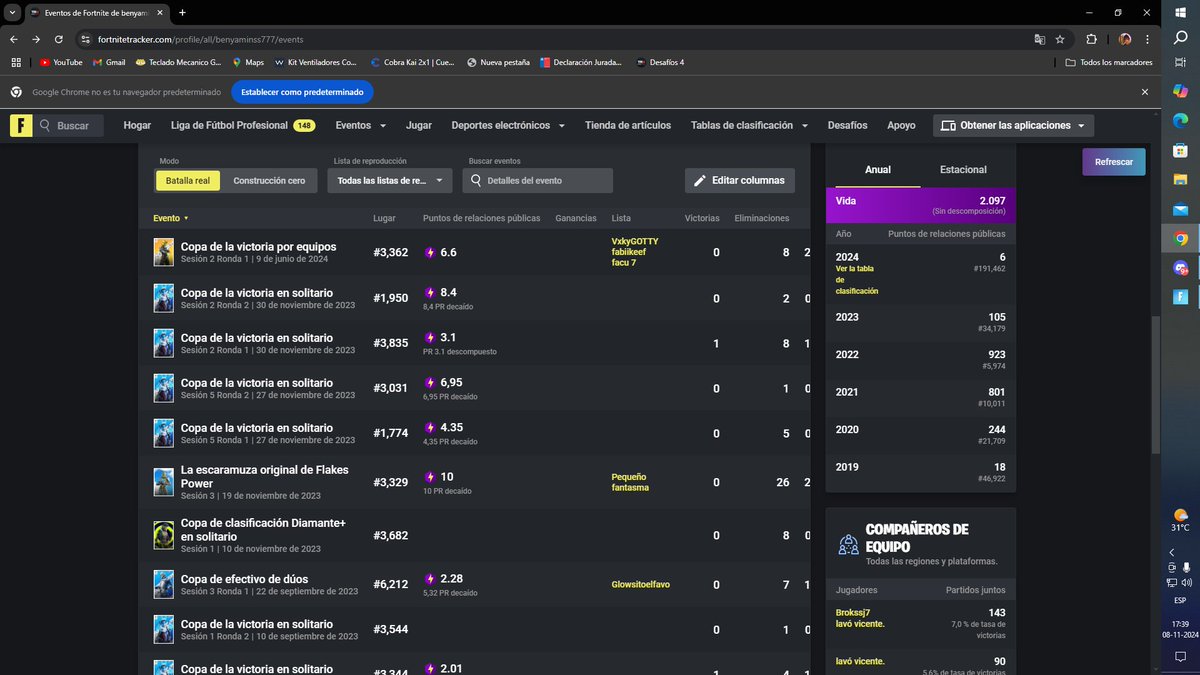Open the Chrome three-dot menu
The height and width of the screenshot is (675, 1200).
pyautogui.click(x=1146, y=39)
